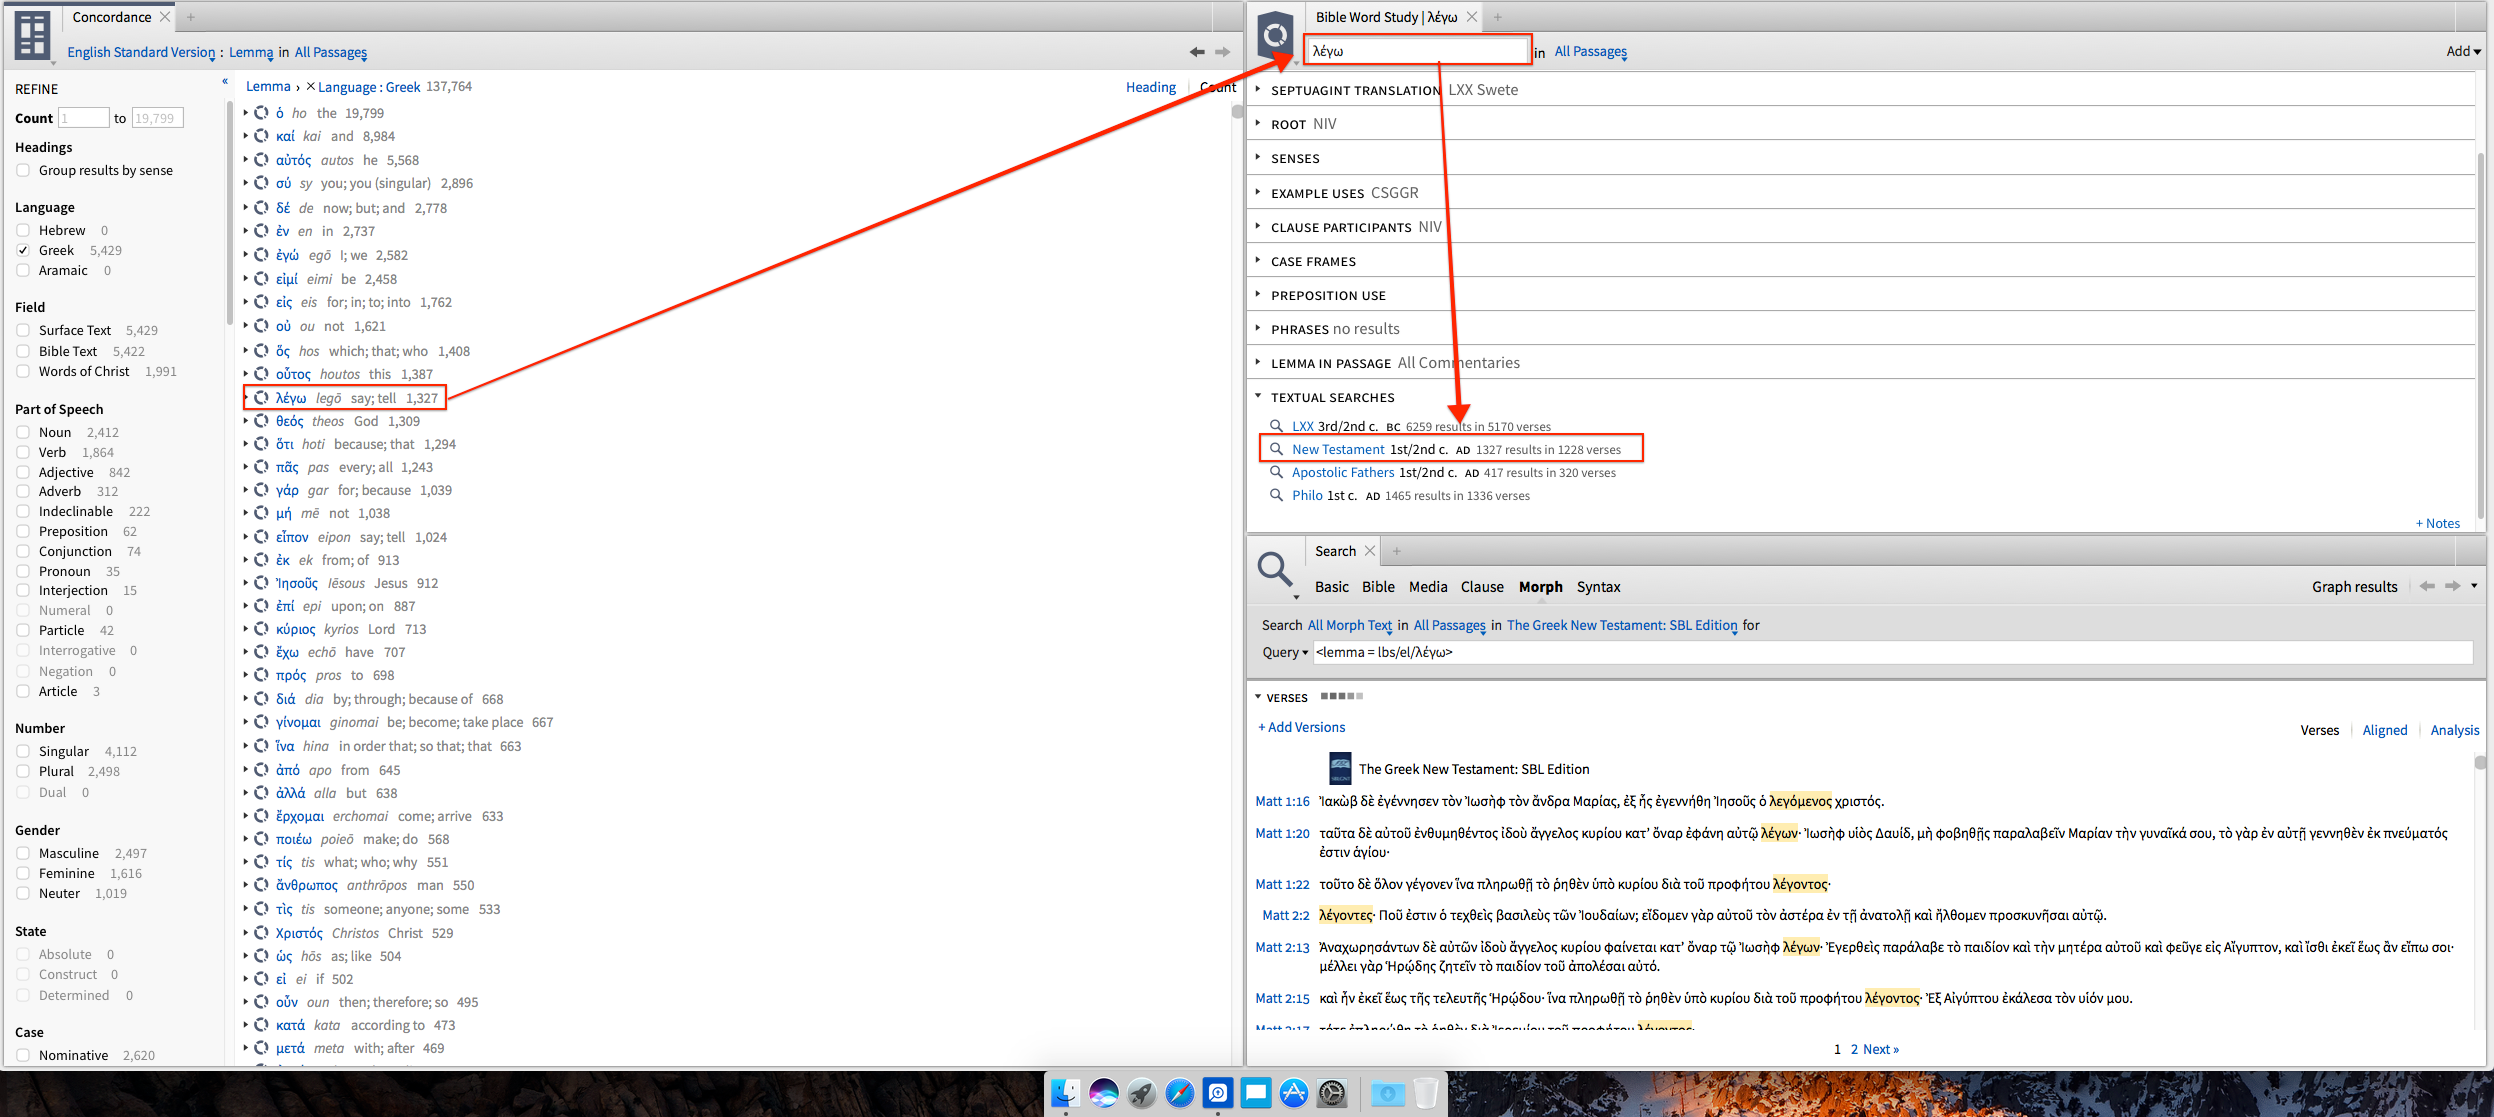Click the lemma ring icon beside θεός
This screenshot has height=1117, width=2494.
261,421
